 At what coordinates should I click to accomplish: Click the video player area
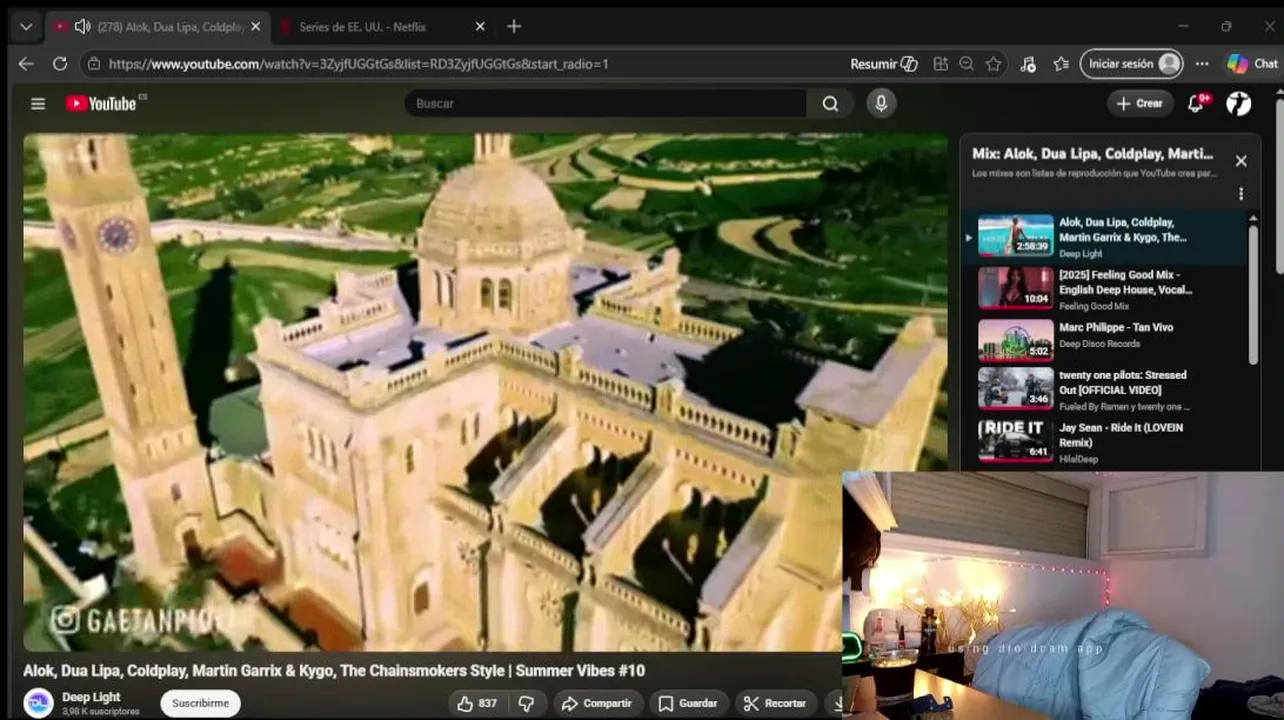point(485,392)
